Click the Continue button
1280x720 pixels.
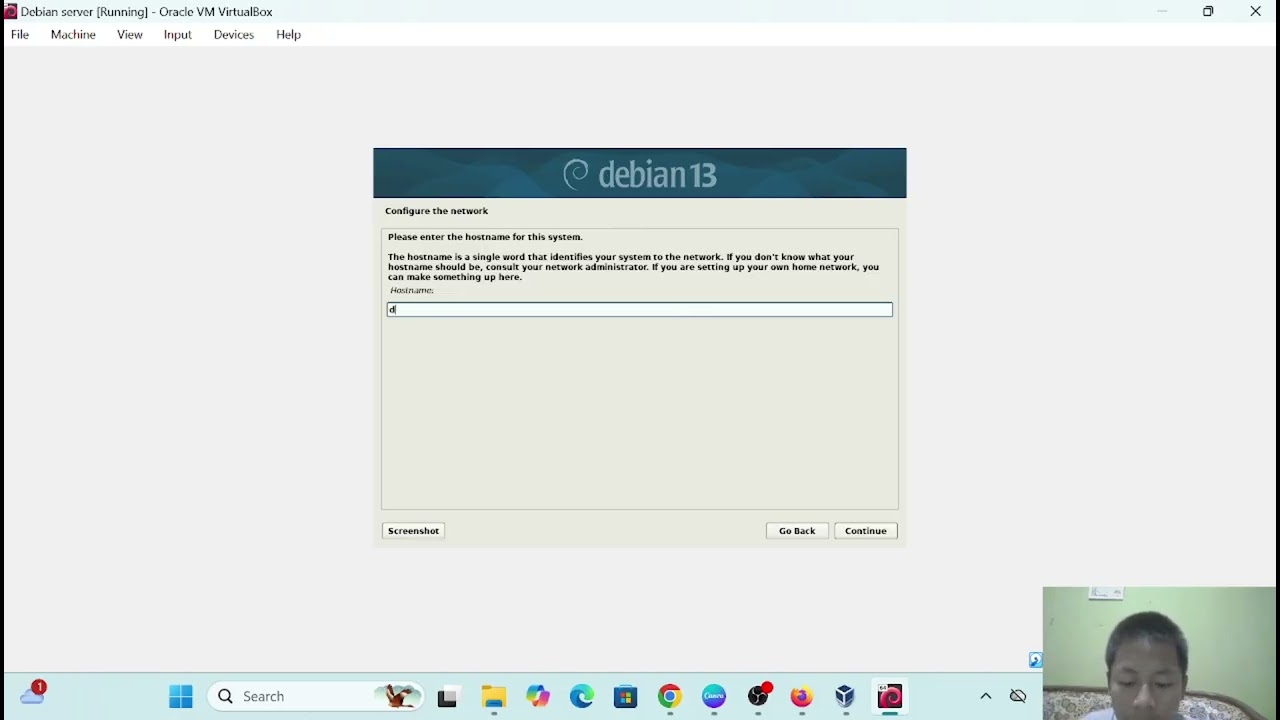tap(866, 531)
